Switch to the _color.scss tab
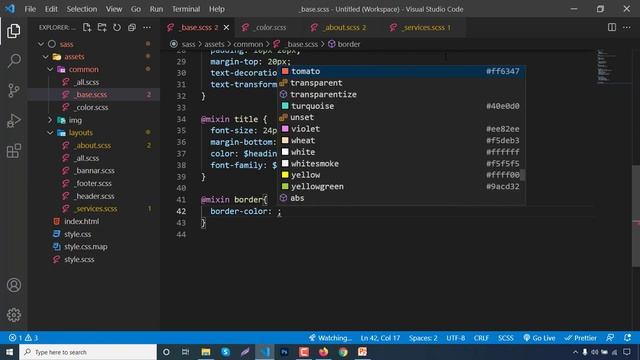The image size is (640, 360). (x=270, y=27)
